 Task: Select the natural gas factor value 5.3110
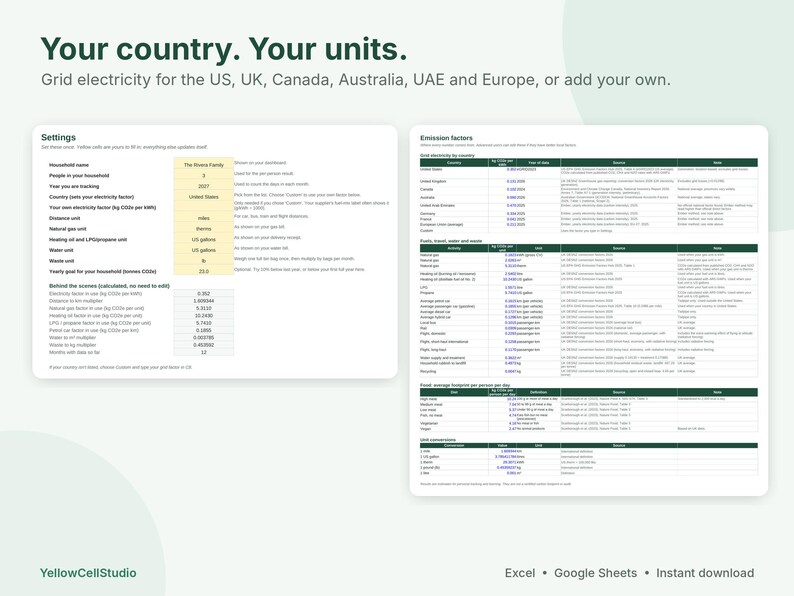point(204,308)
